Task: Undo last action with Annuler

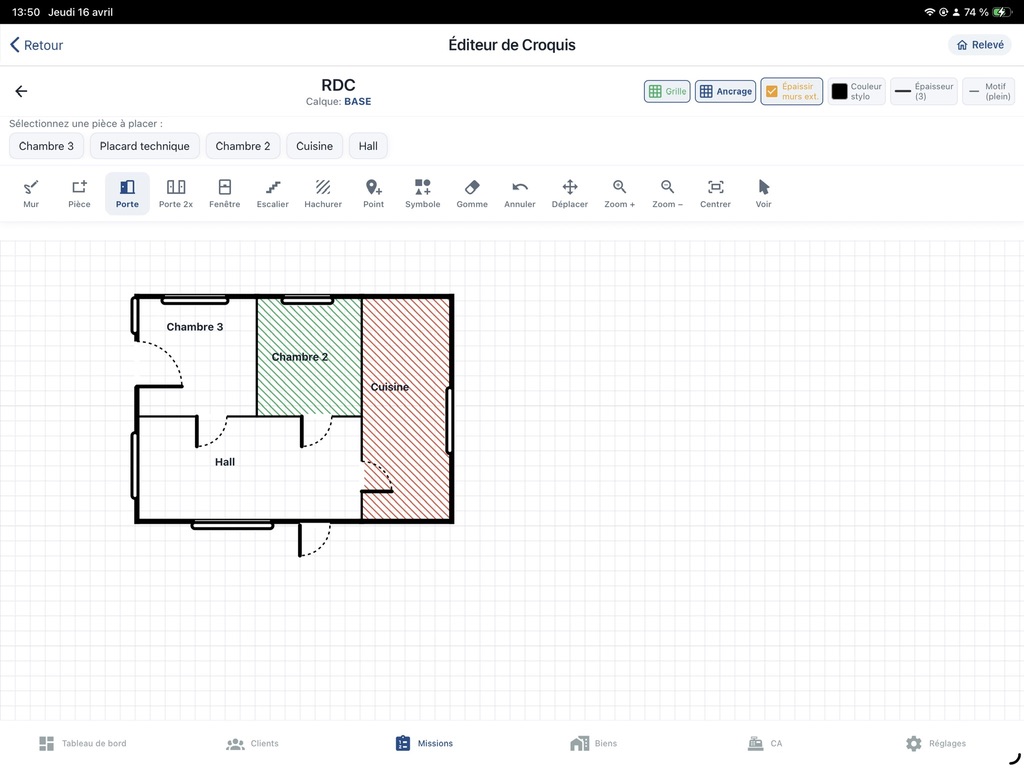Action: (x=520, y=193)
